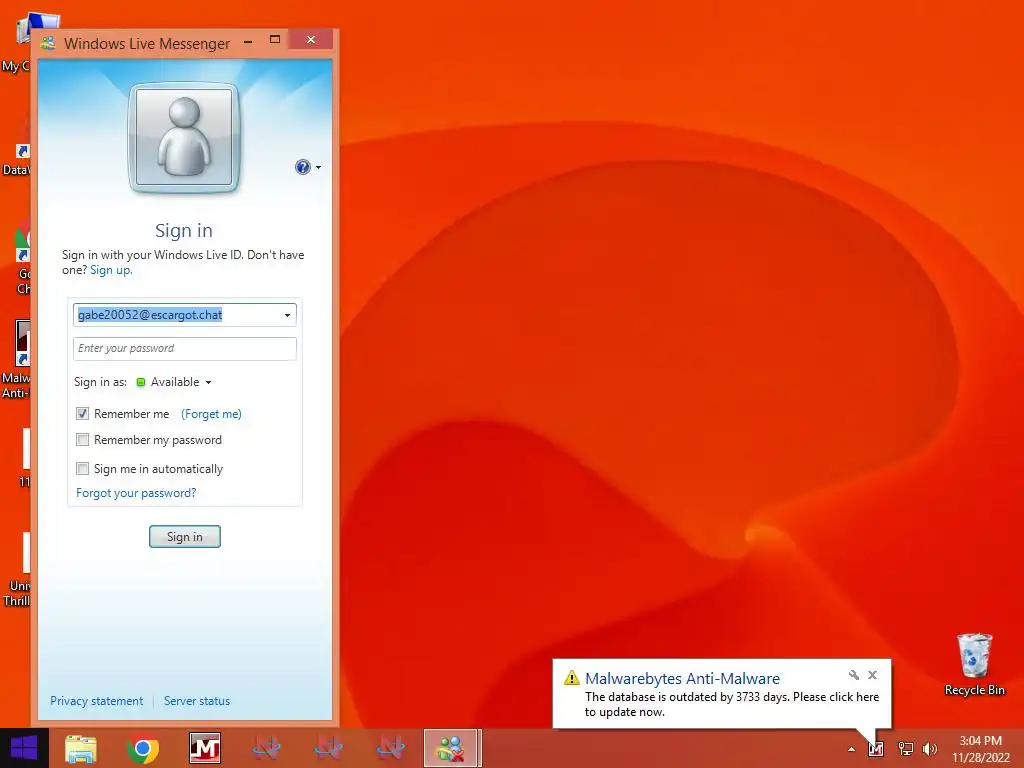
Task: Click the Malwarebytes system tray icon
Action: [x=876, y=749]
